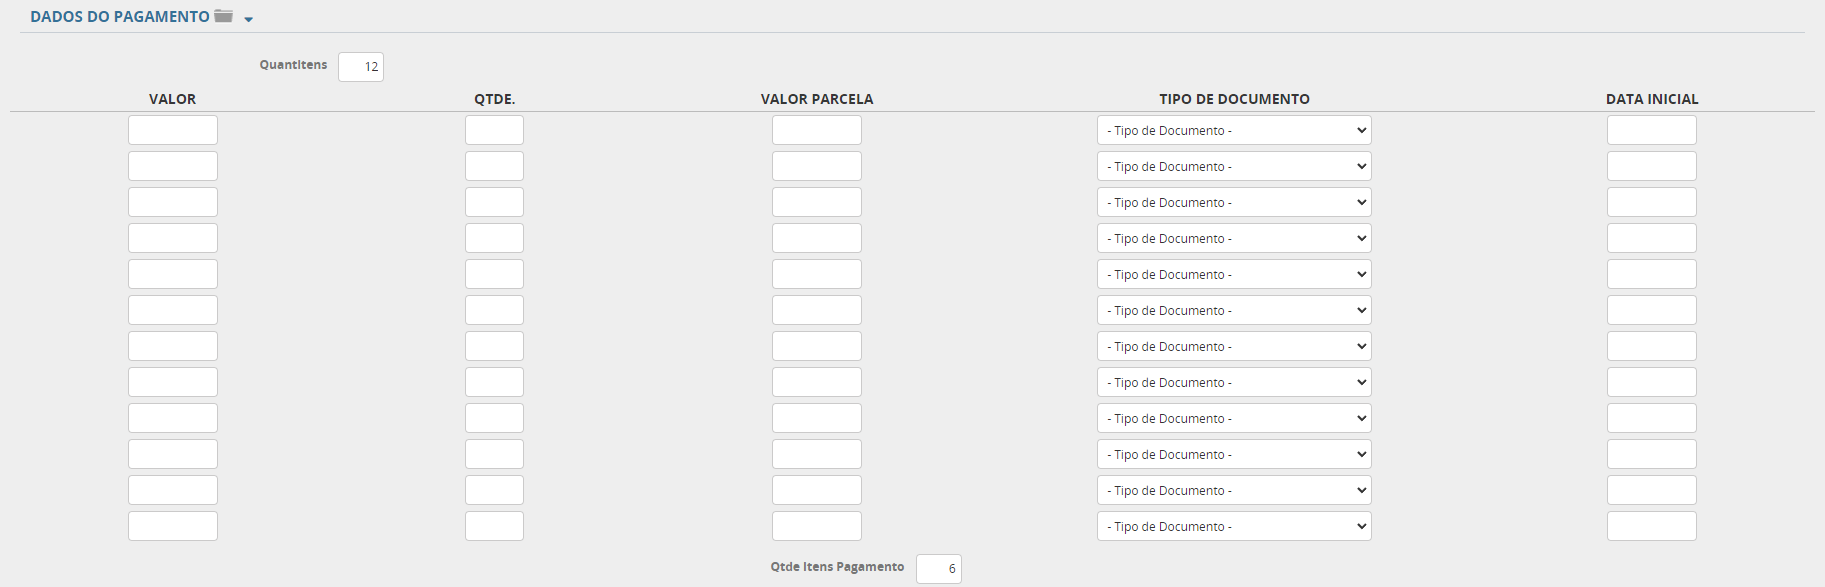Viewport: 1825px width, 587px height.
Task: Click the QuantItens input field
Action: click(361, 67)
